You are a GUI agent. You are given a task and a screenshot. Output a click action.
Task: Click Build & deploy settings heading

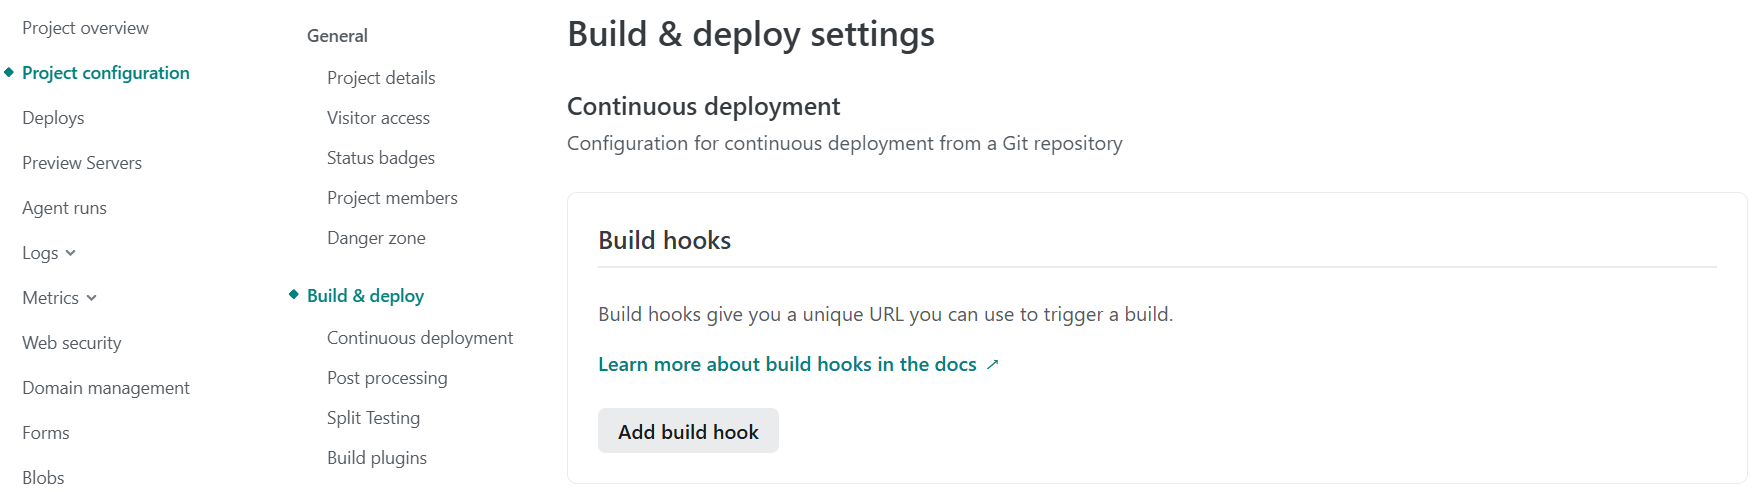point(751,34)
